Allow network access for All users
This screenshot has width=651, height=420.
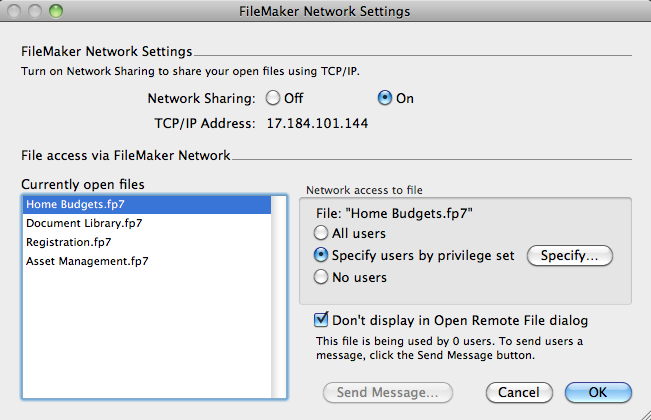[323, 233]
